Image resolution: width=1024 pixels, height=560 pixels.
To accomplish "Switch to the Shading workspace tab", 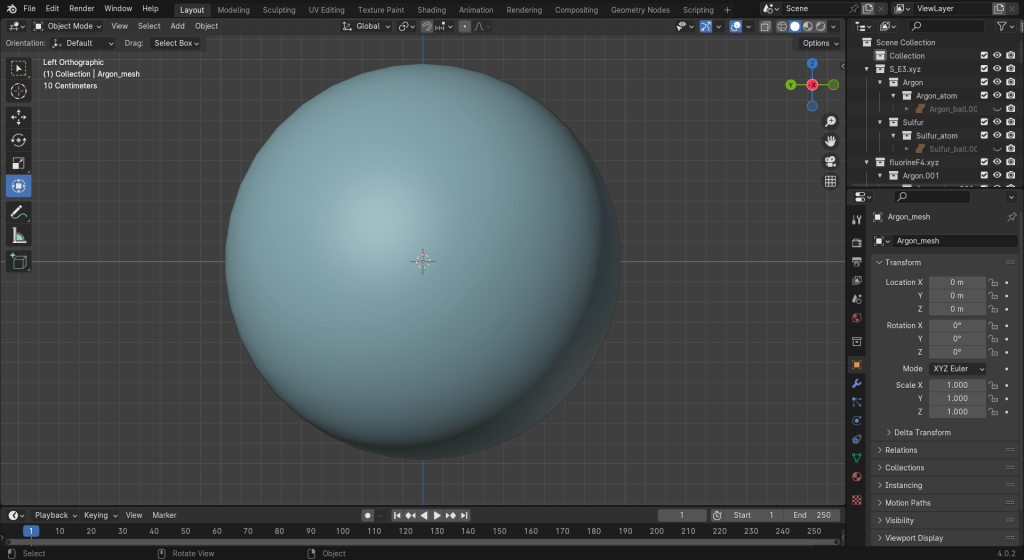I will (431, 10).
